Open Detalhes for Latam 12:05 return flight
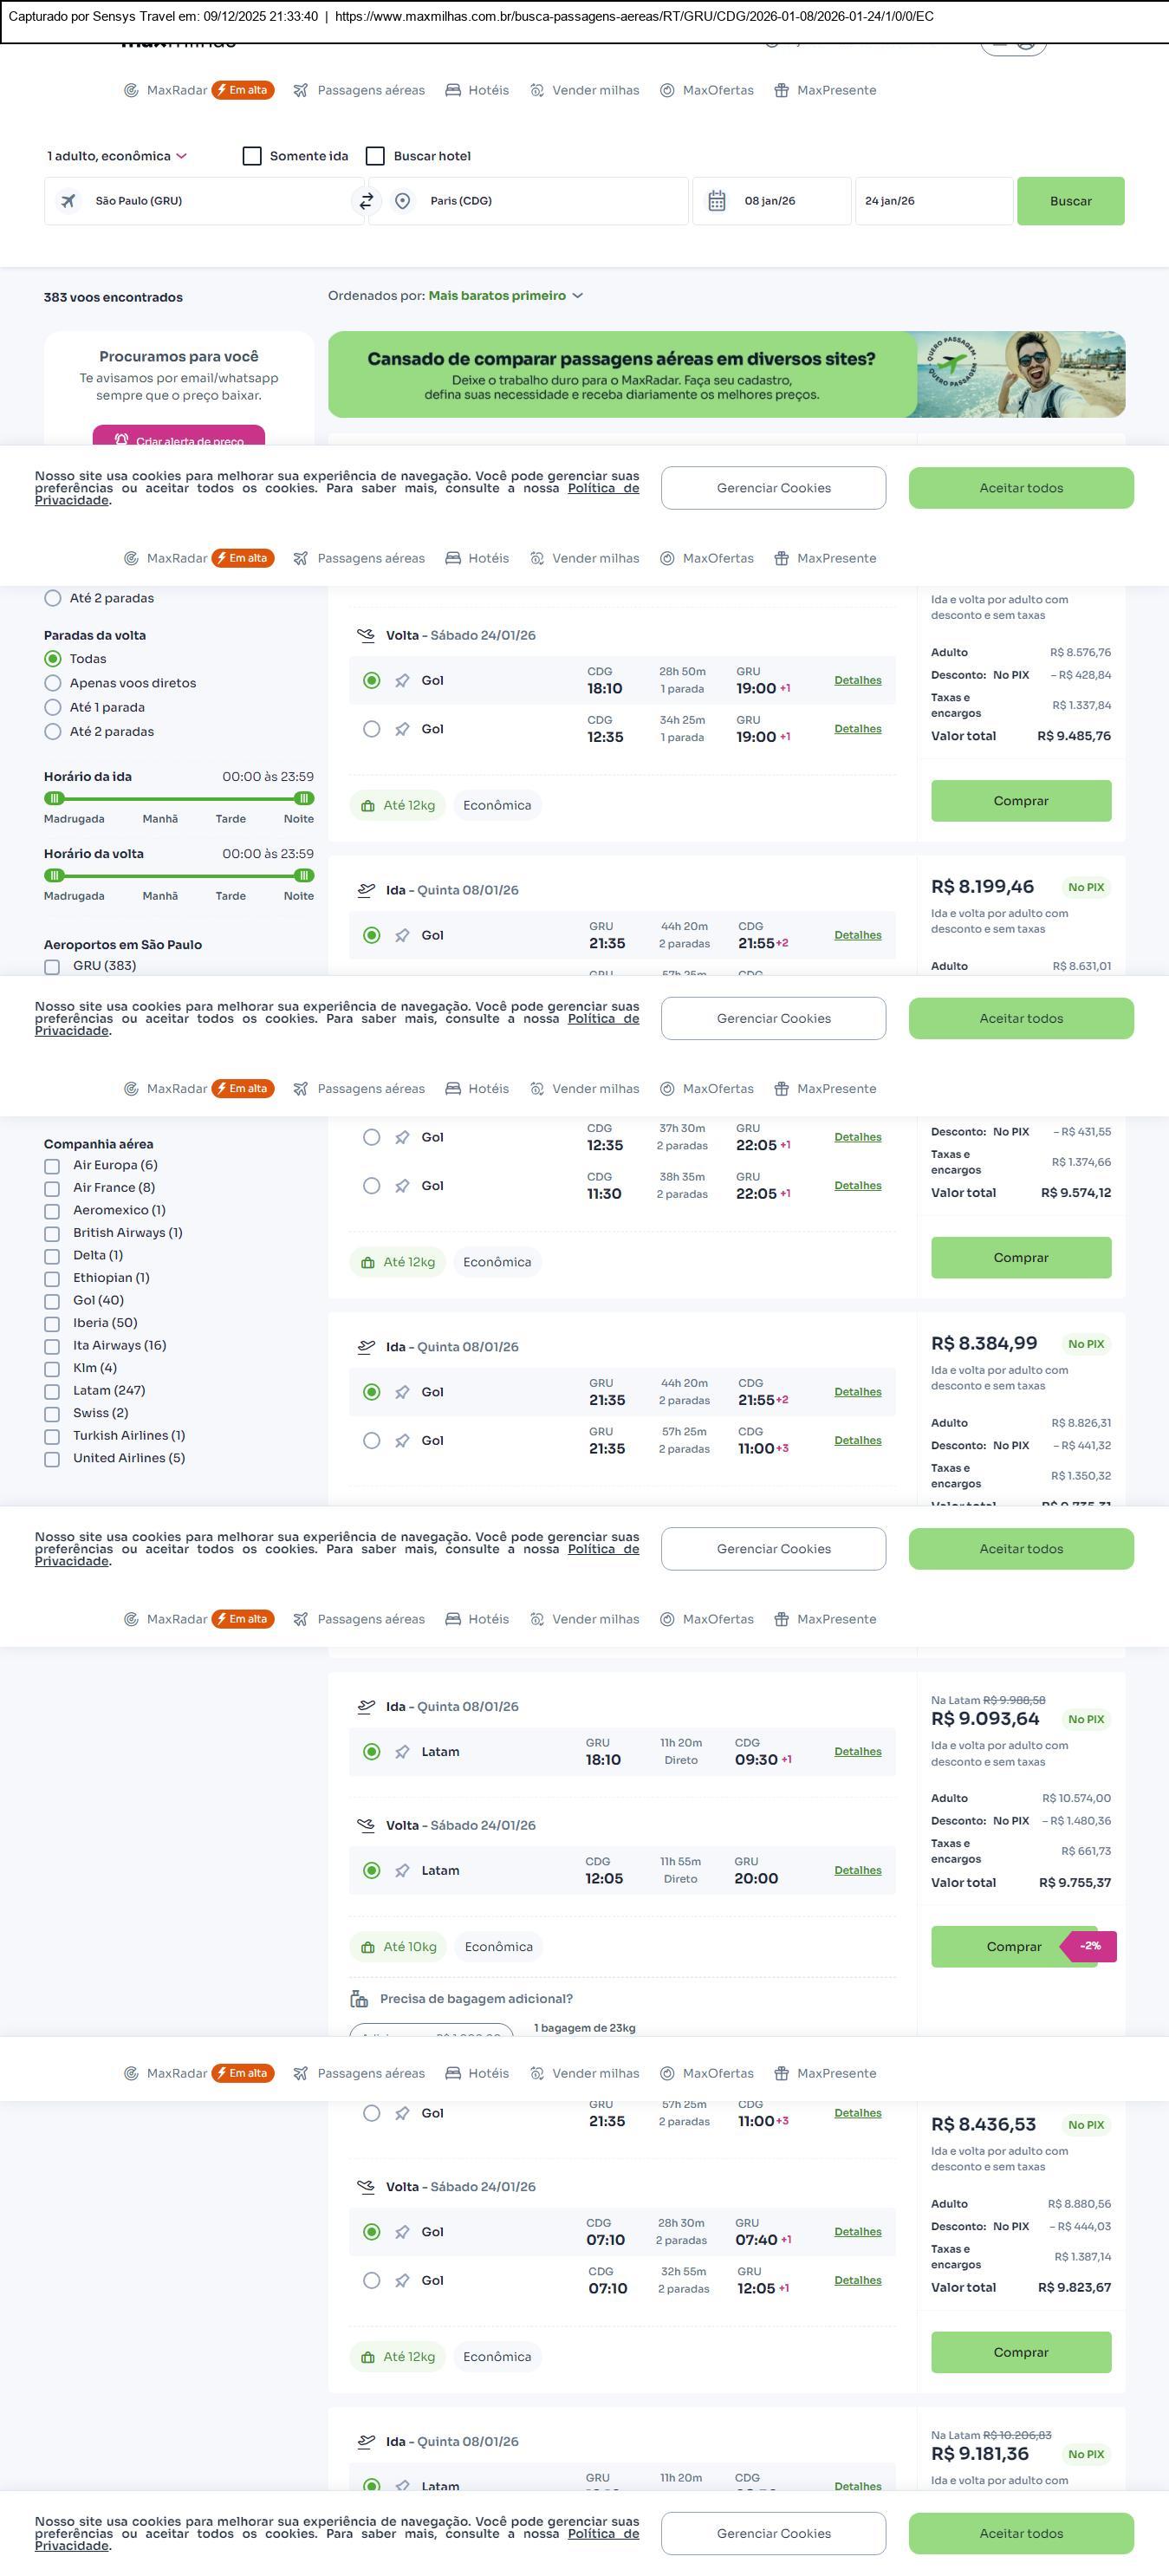Viewport: 1169px width, 2576px height. click(x=857, y=1870)
